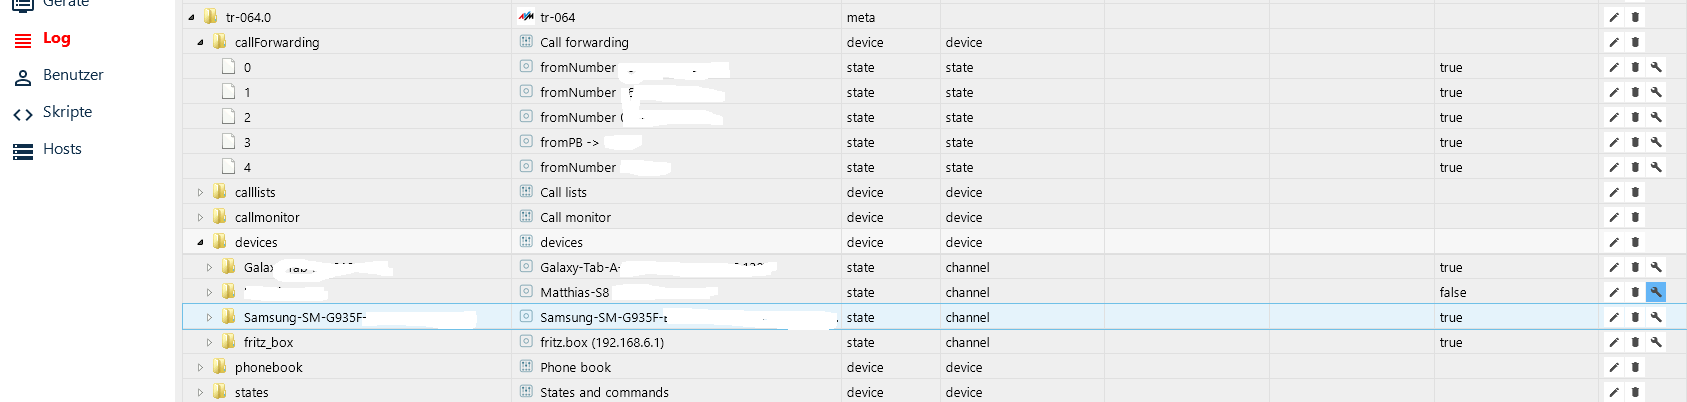Select the phonebook tree item
Viewport: 1687px width, 402px height.
(268, 367)
